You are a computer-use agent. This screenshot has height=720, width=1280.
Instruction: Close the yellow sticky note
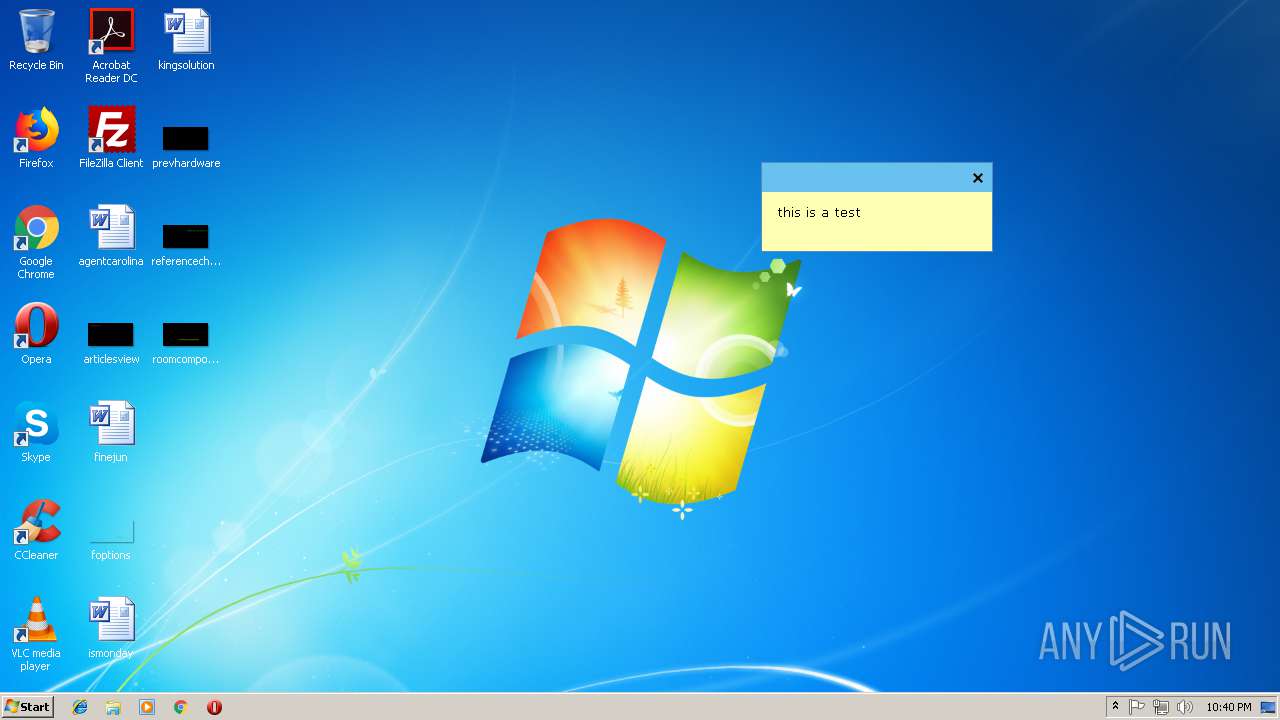978,178
